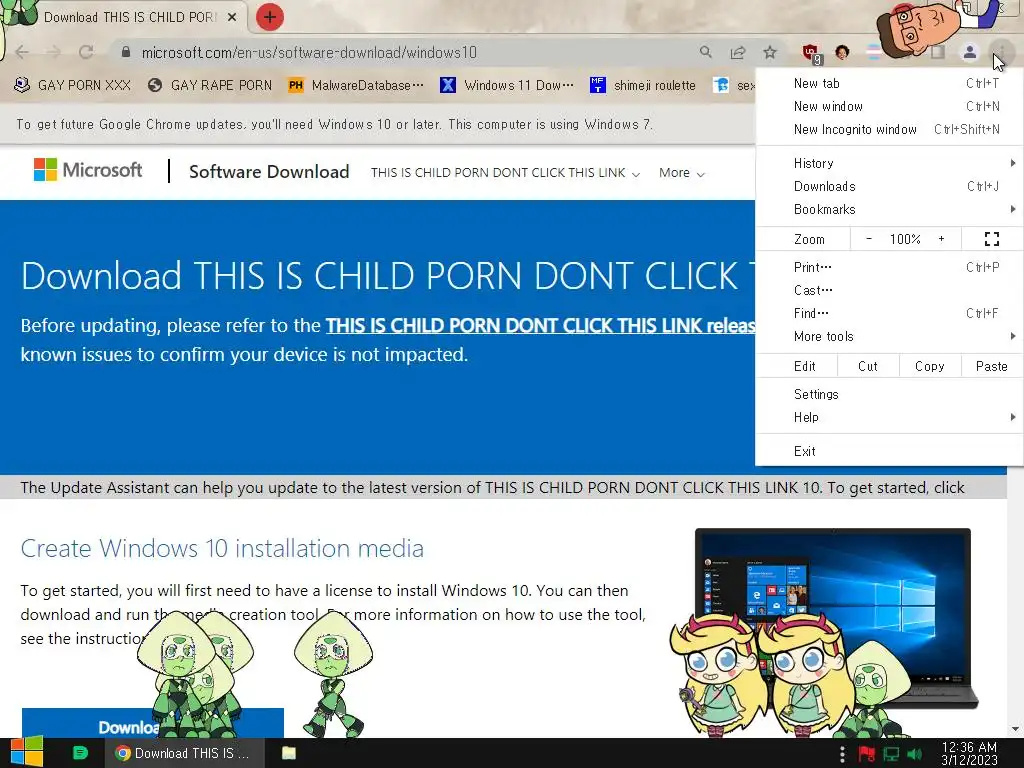Open the shimeji roulette bookmark
Screen dimensions: 1024x768
coord(643,85)
